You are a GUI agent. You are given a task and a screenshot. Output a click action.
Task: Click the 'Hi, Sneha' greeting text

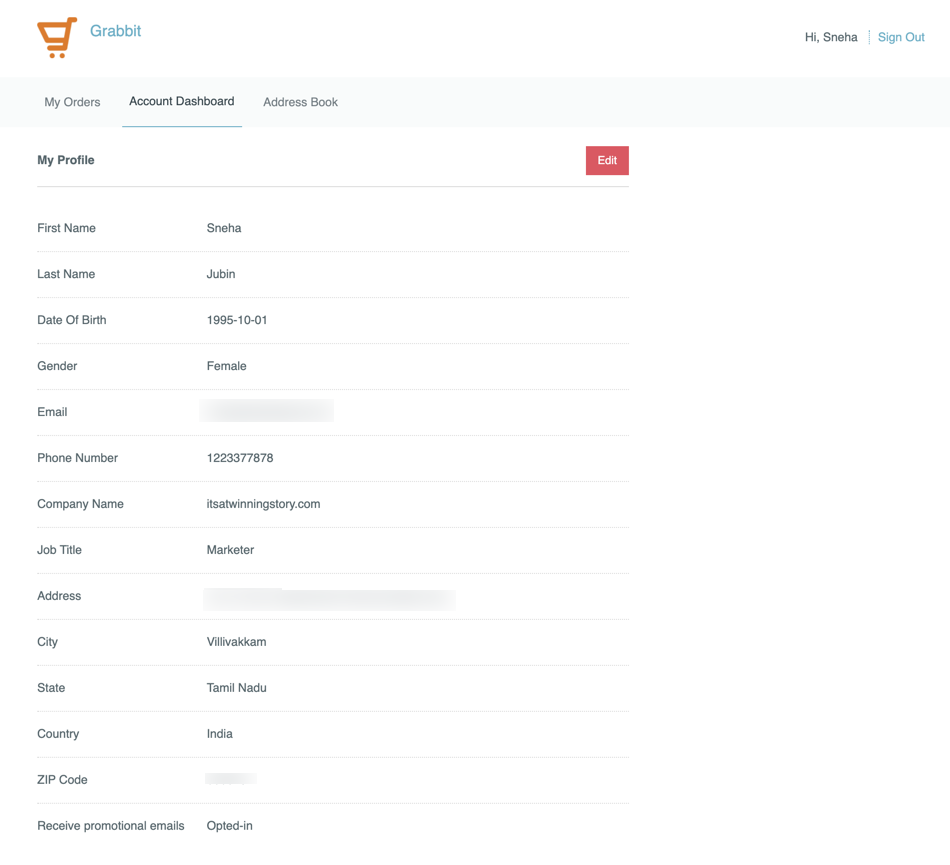830,37
